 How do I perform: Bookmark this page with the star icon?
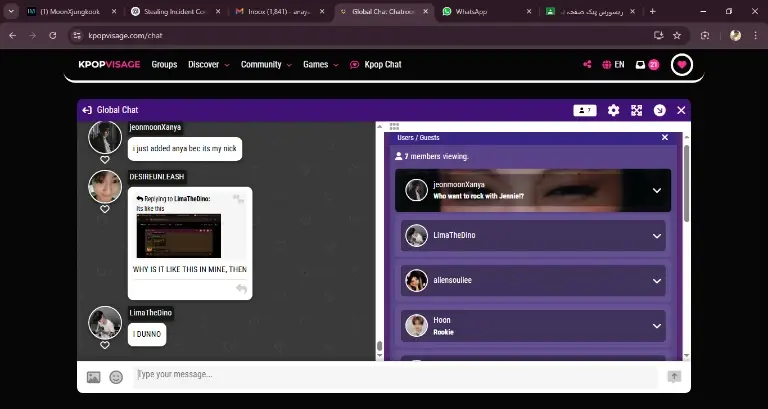pyautogui.click(x=677, y=35)
